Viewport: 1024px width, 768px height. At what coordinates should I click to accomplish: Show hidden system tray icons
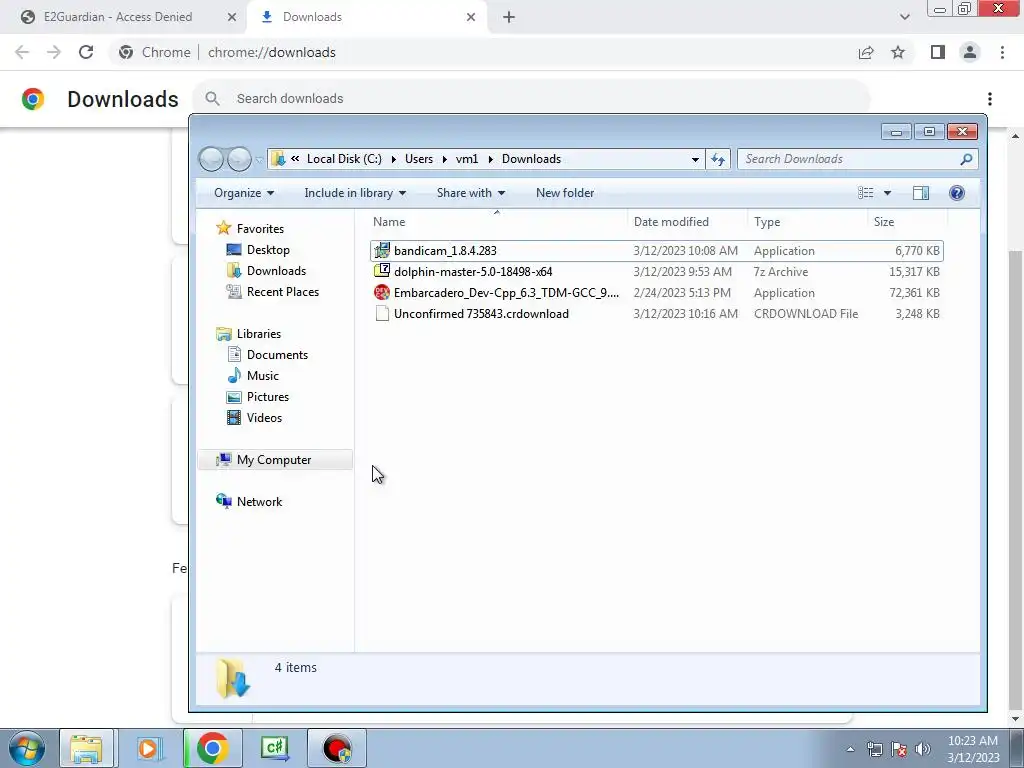point(850,749)
